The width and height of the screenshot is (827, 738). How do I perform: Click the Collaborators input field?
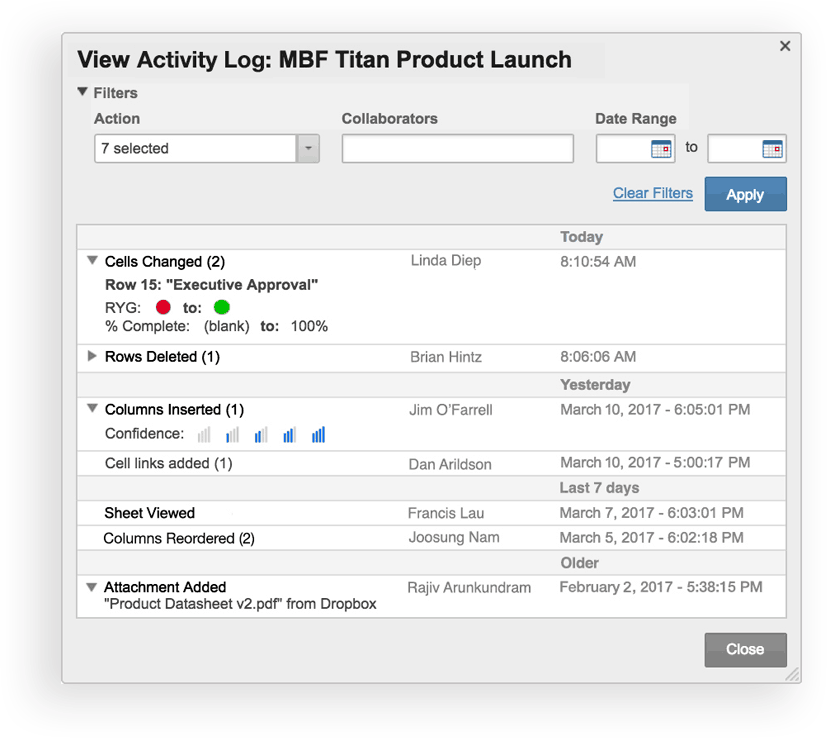coord(457,149)
